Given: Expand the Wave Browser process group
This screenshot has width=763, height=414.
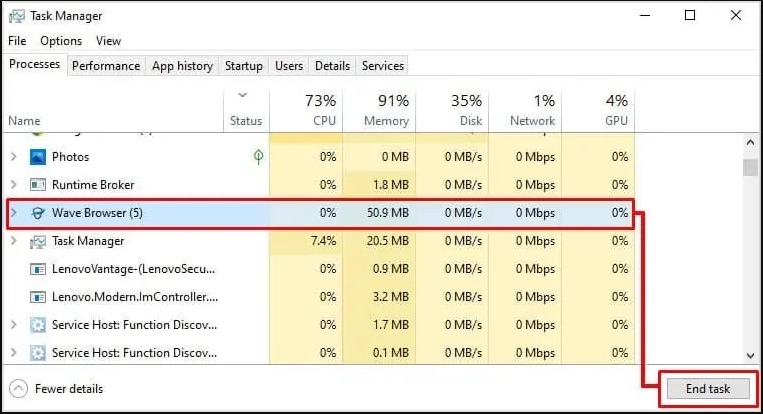Looking at the screenshot, I should pyautogui.click(x=13, y=213).
